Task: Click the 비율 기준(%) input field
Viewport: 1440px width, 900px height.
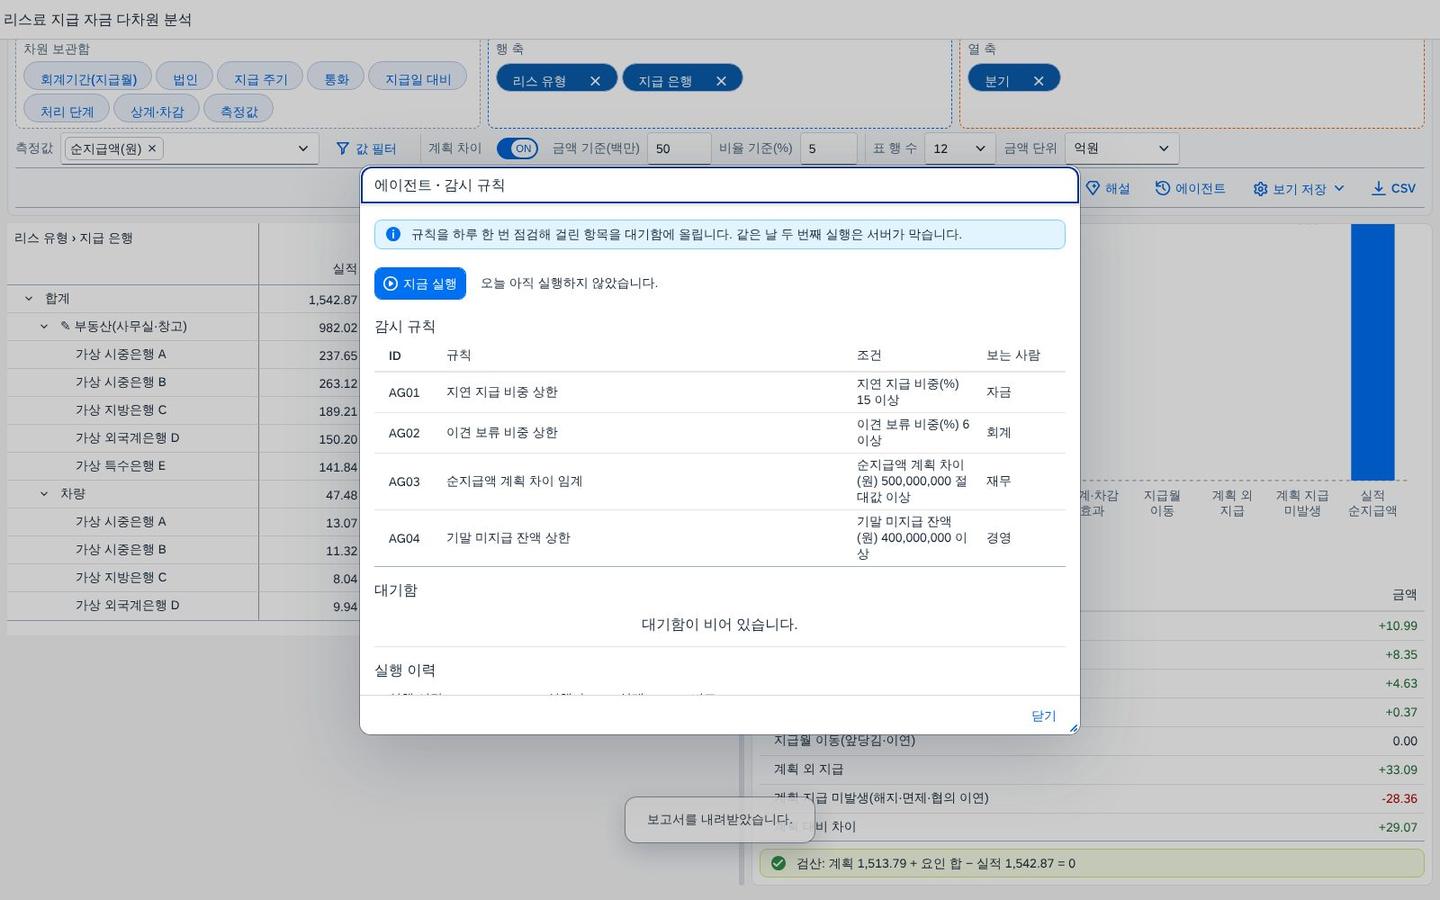Action: click(x=828, y=148)
